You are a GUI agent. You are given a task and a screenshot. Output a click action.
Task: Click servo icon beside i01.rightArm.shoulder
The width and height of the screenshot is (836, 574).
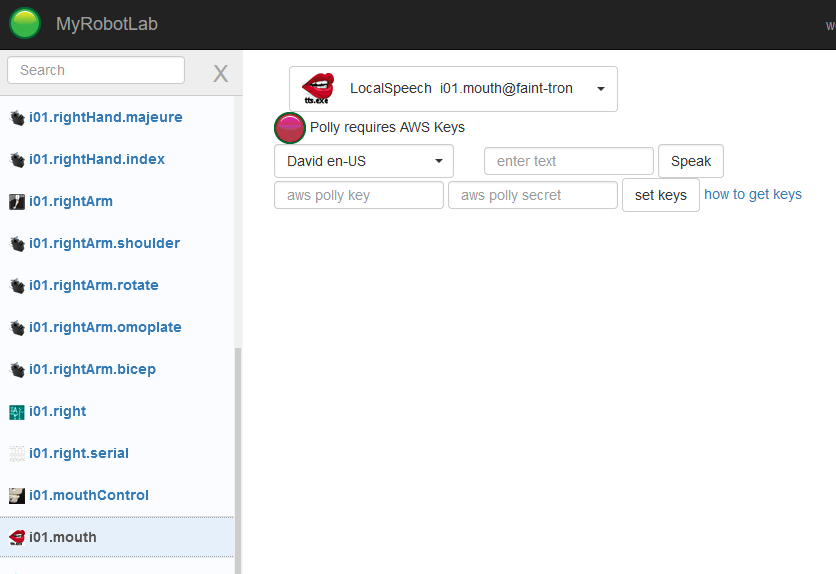(17, 244)
